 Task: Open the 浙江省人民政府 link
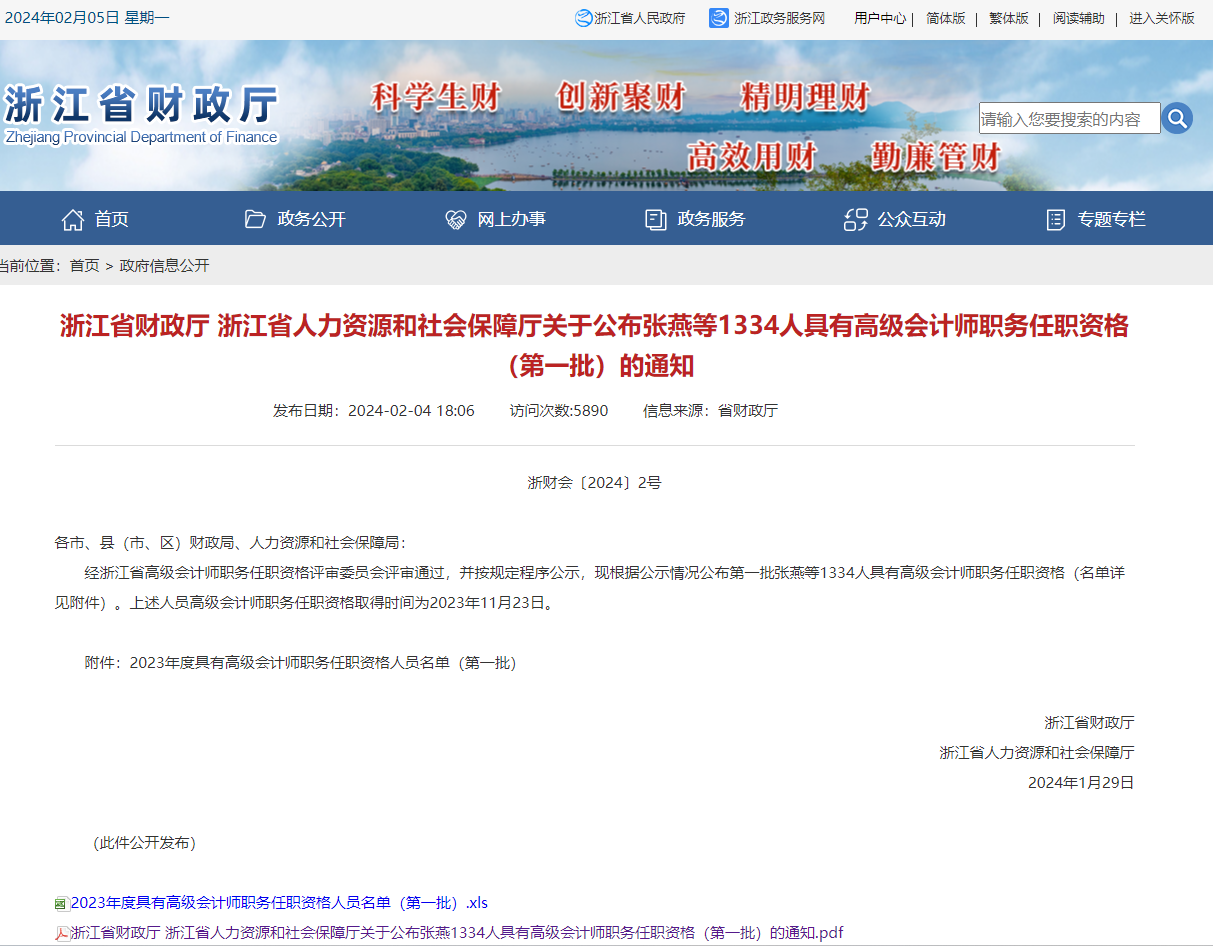pos(640,18)
